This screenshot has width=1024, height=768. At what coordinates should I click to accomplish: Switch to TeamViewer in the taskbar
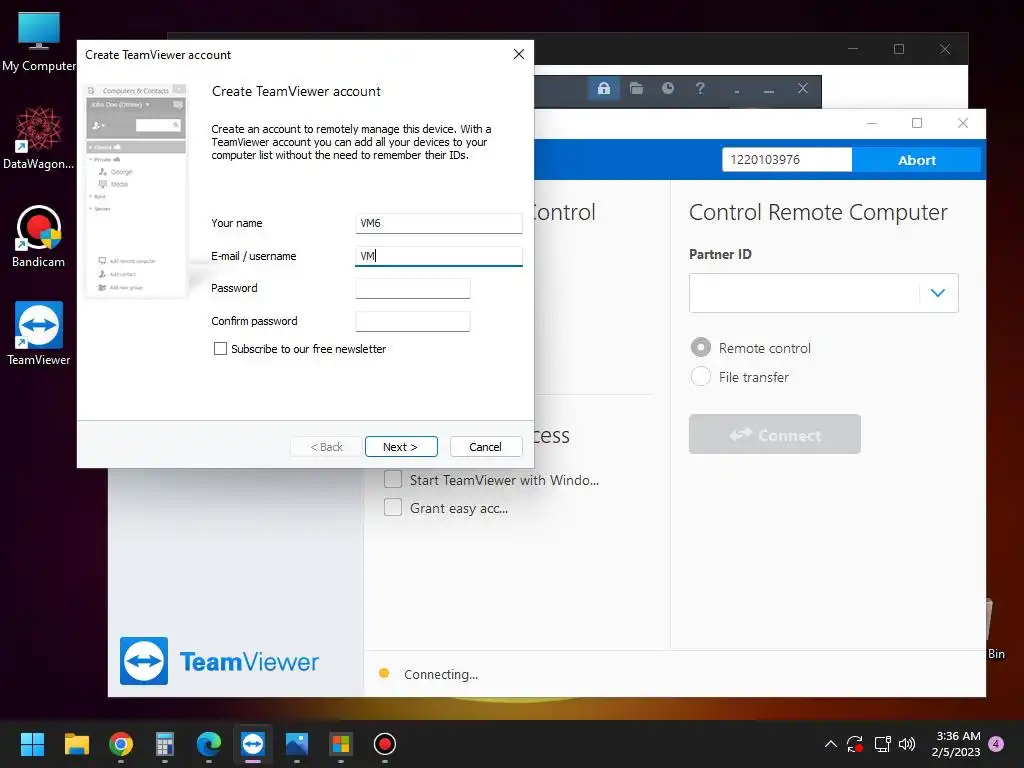(253, 744)
